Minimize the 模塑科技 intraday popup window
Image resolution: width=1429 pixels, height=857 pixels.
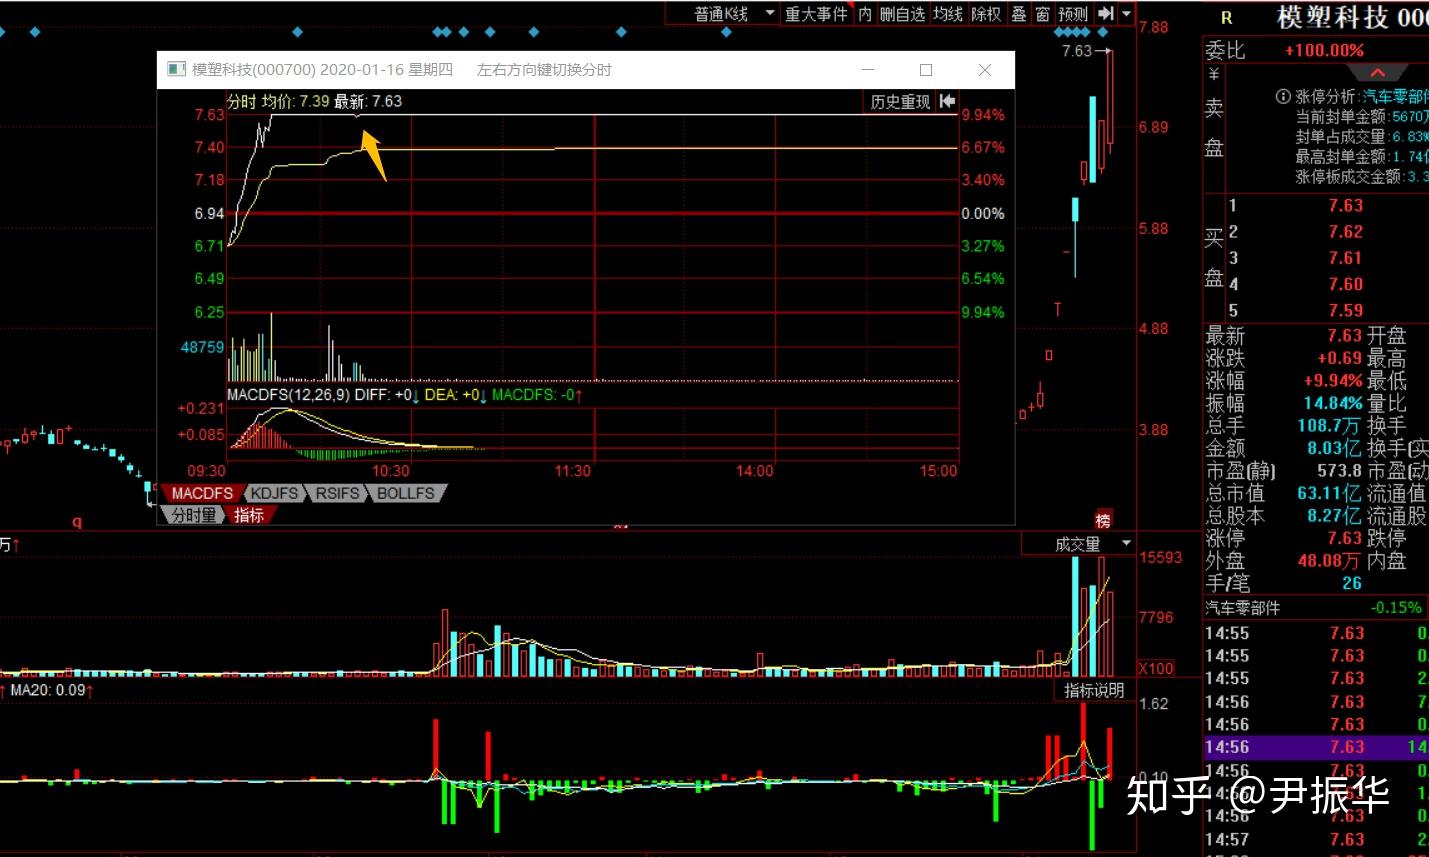pyautogui.click(x=868, y=70)
